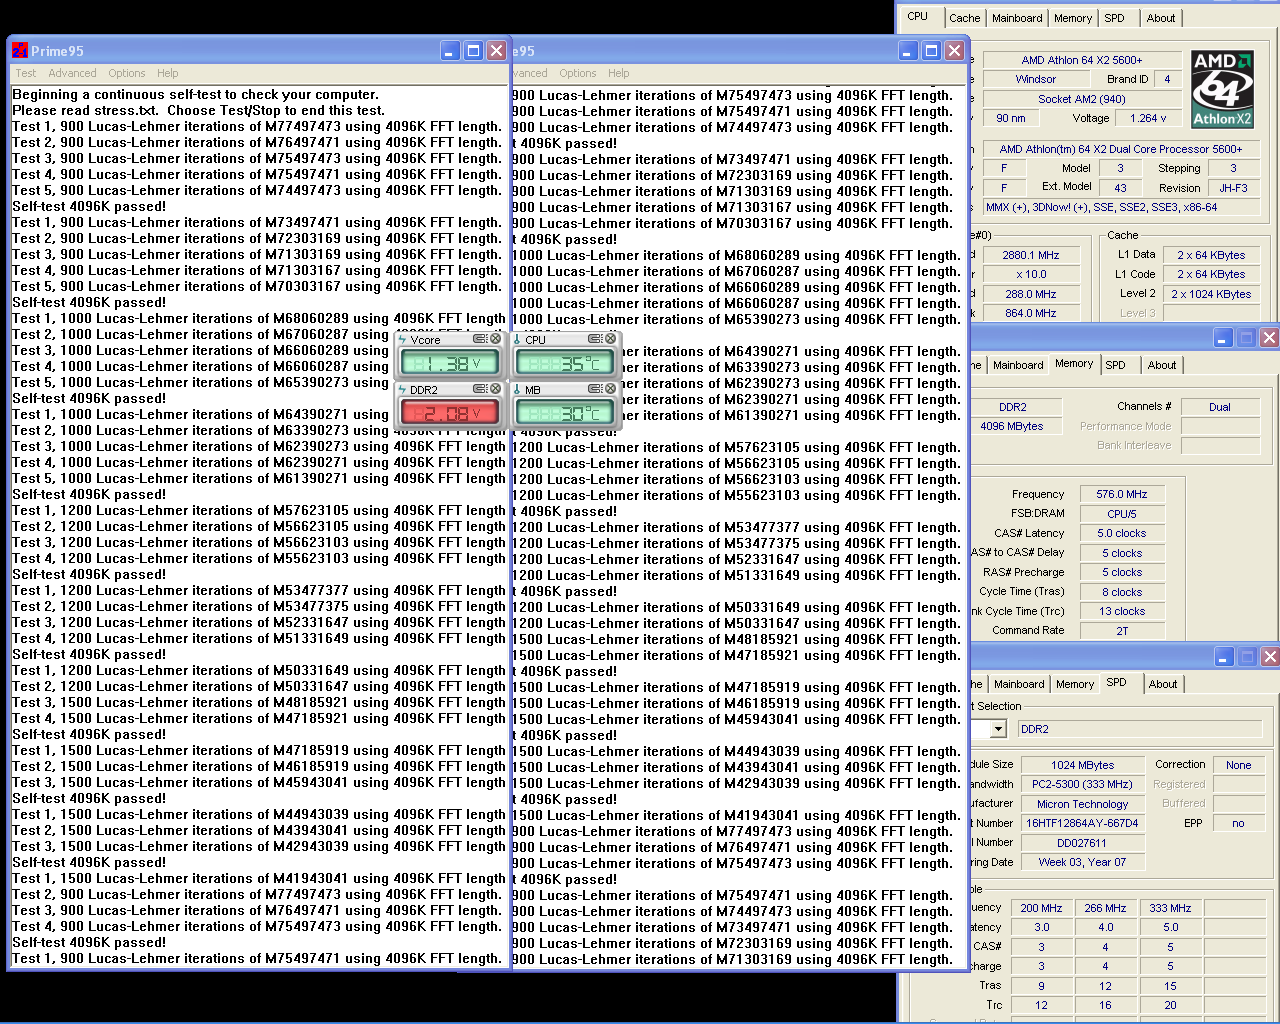The height and width of the screenshot is (1024, 1280).
Task: Click the '2880.1 MHz' core speed value
Action: [x=1031, y=255]
